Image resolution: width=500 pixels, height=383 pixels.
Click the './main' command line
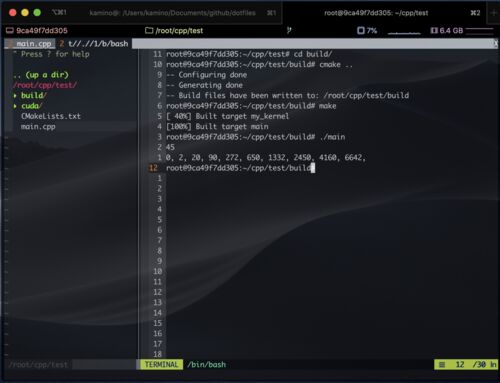point(255,137)
